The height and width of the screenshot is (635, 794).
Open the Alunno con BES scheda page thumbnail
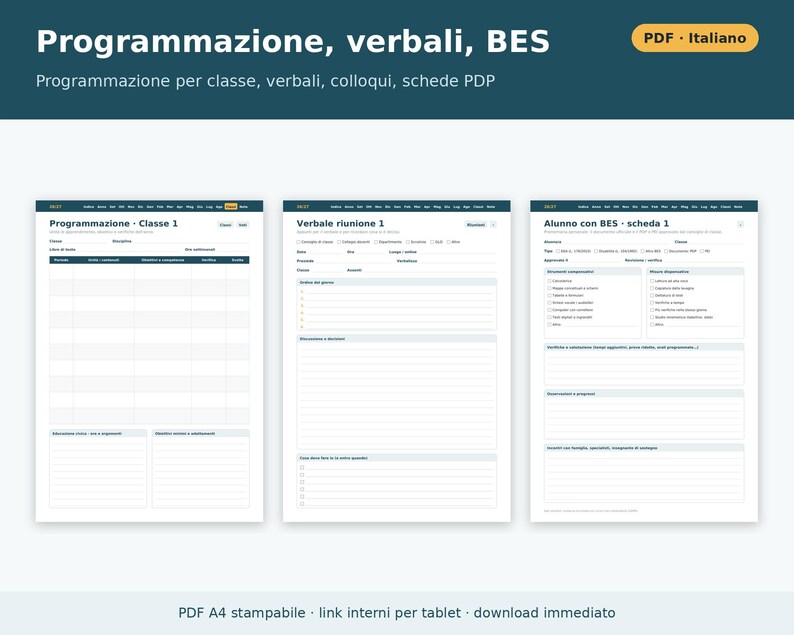tap(644, 361)
